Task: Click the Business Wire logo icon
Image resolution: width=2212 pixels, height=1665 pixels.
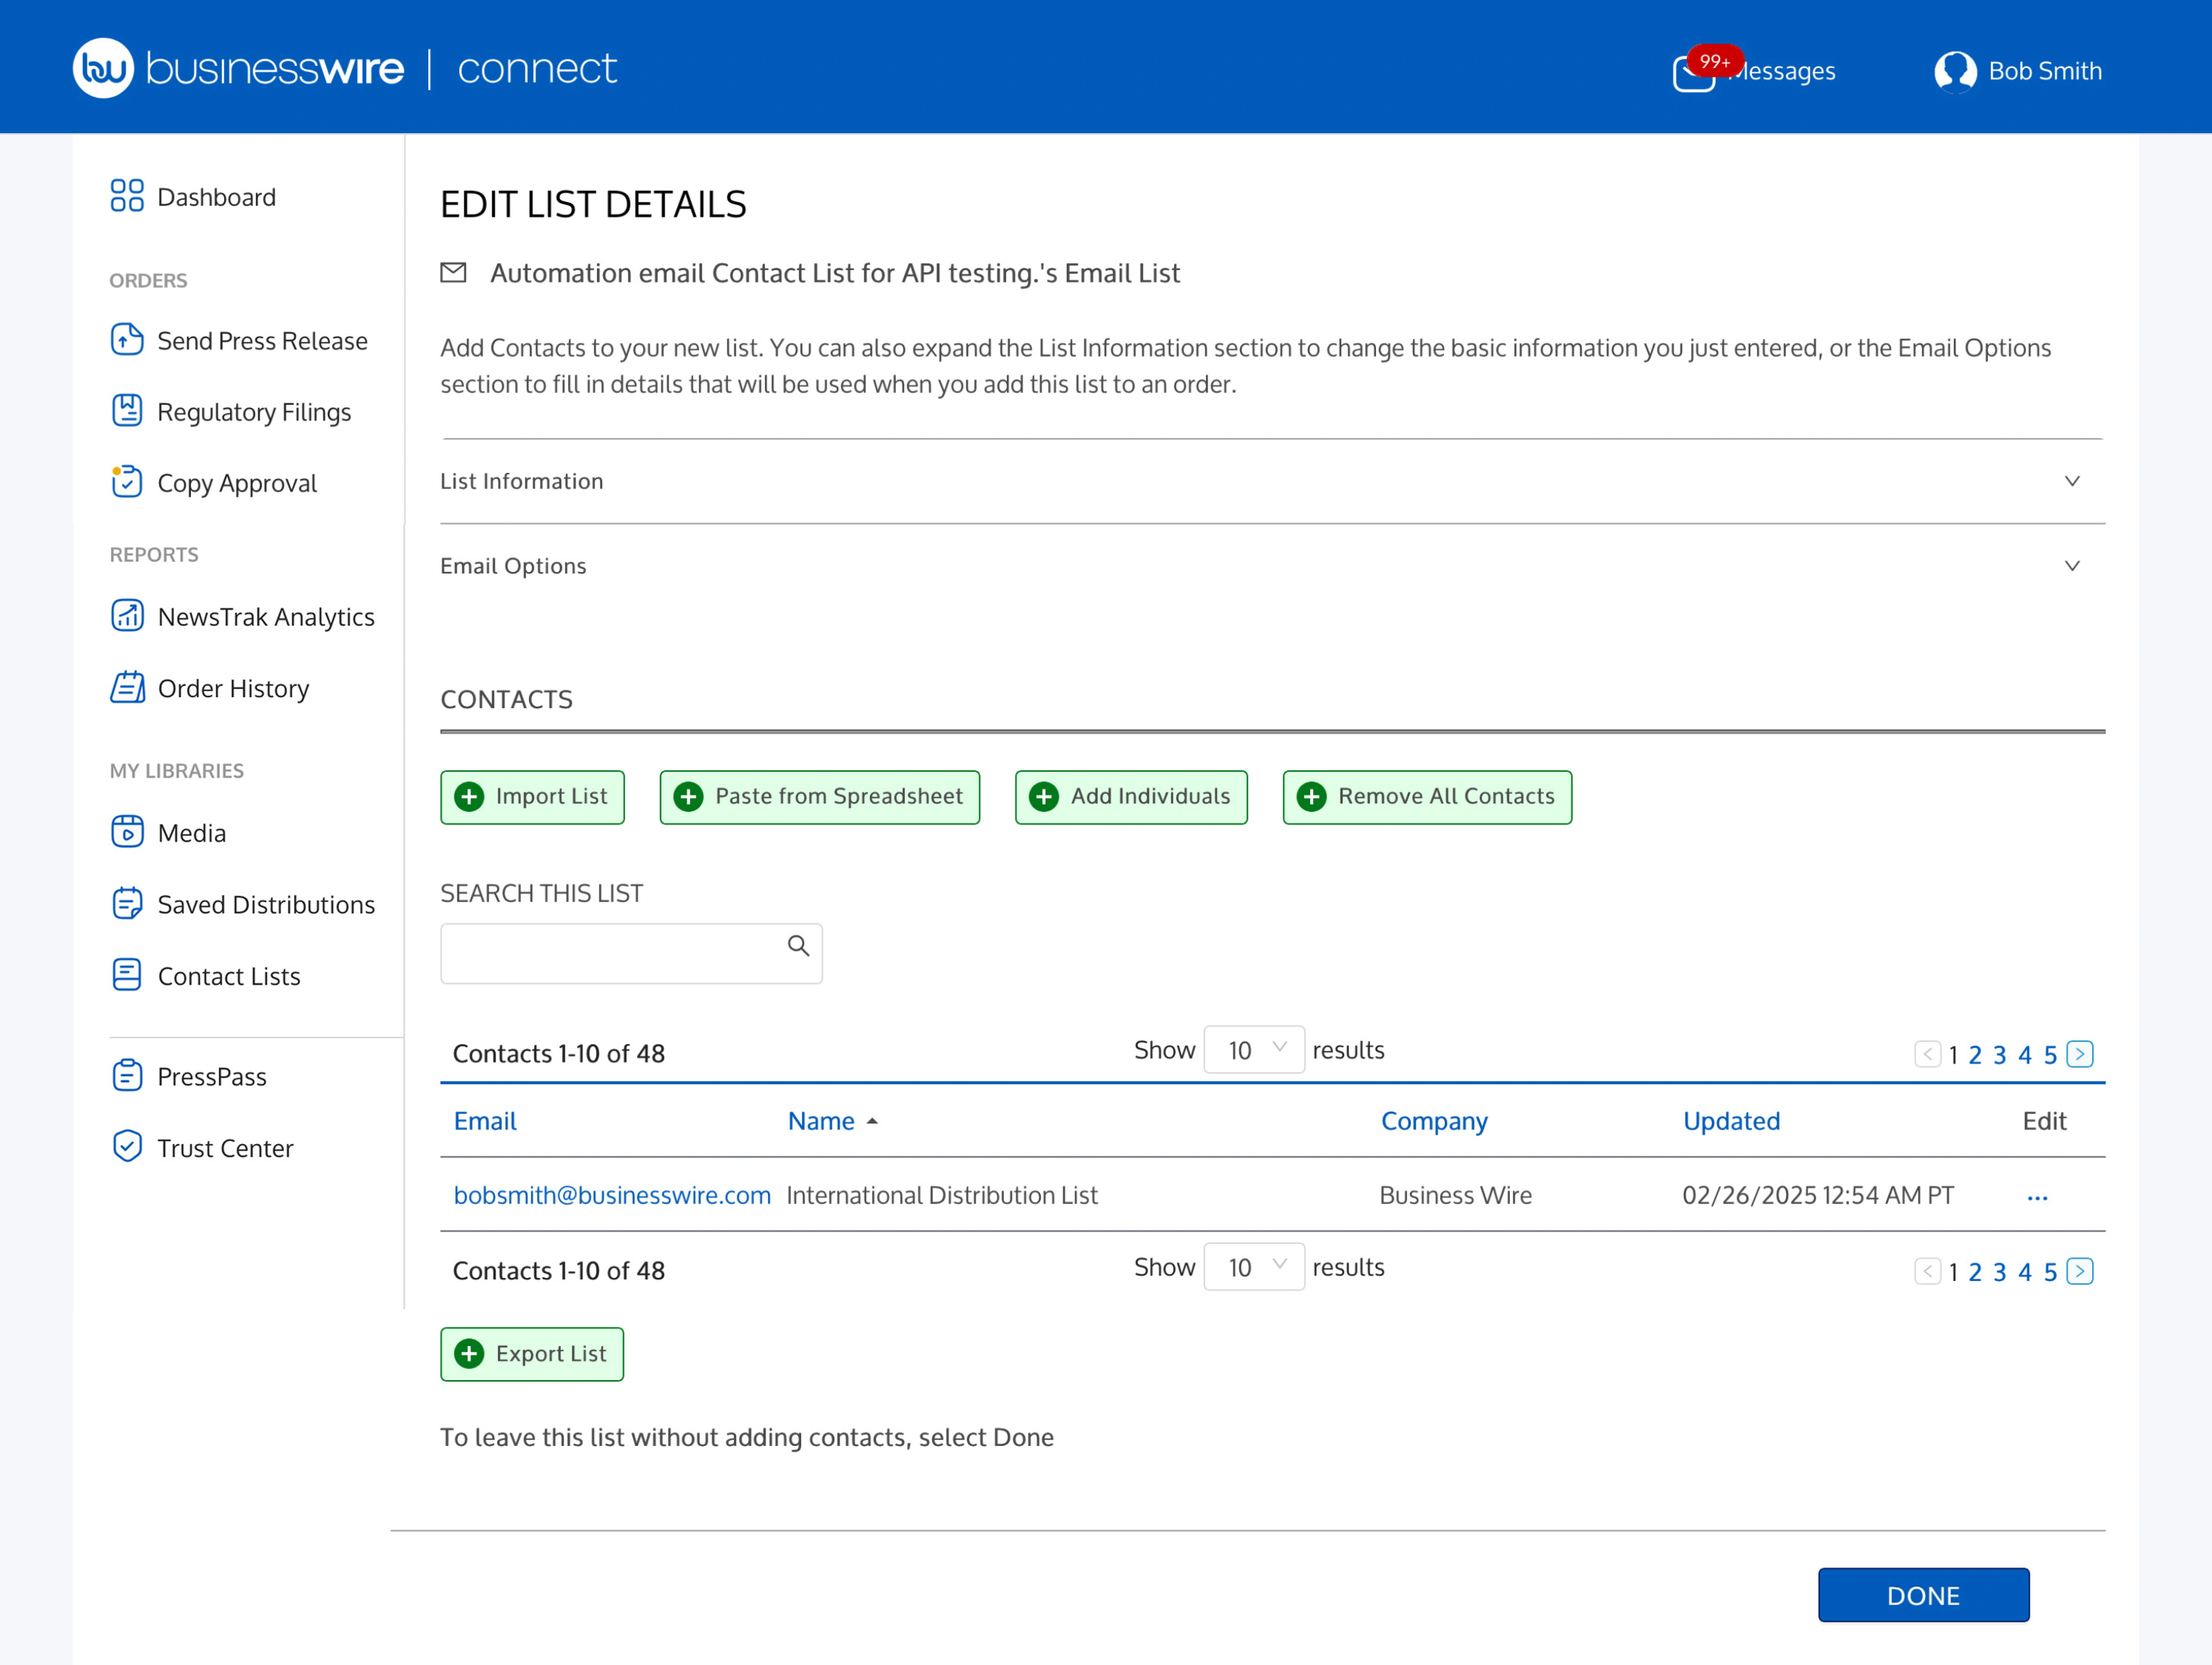Action: click(103, 69)
